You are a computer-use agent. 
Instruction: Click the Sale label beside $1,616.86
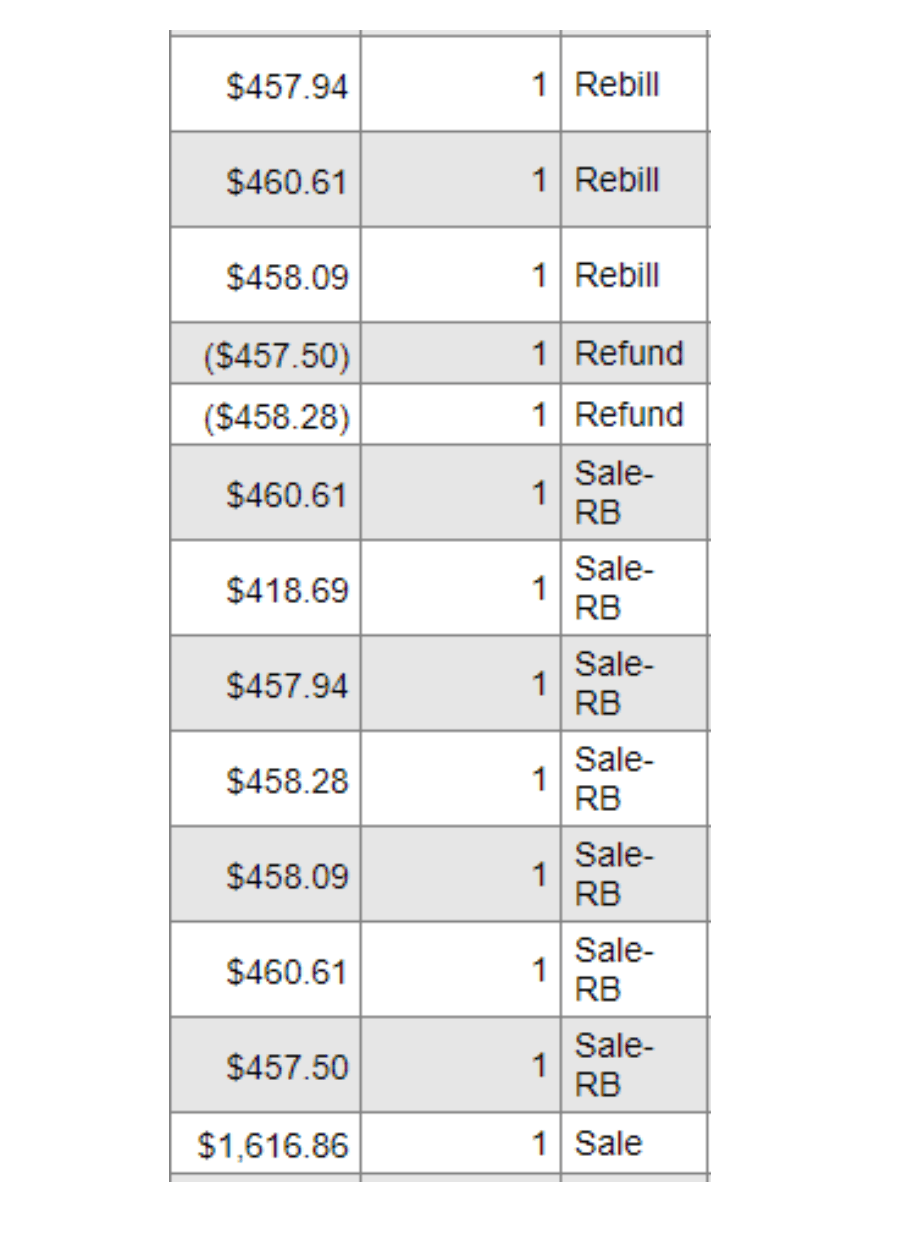(608, 1143)
